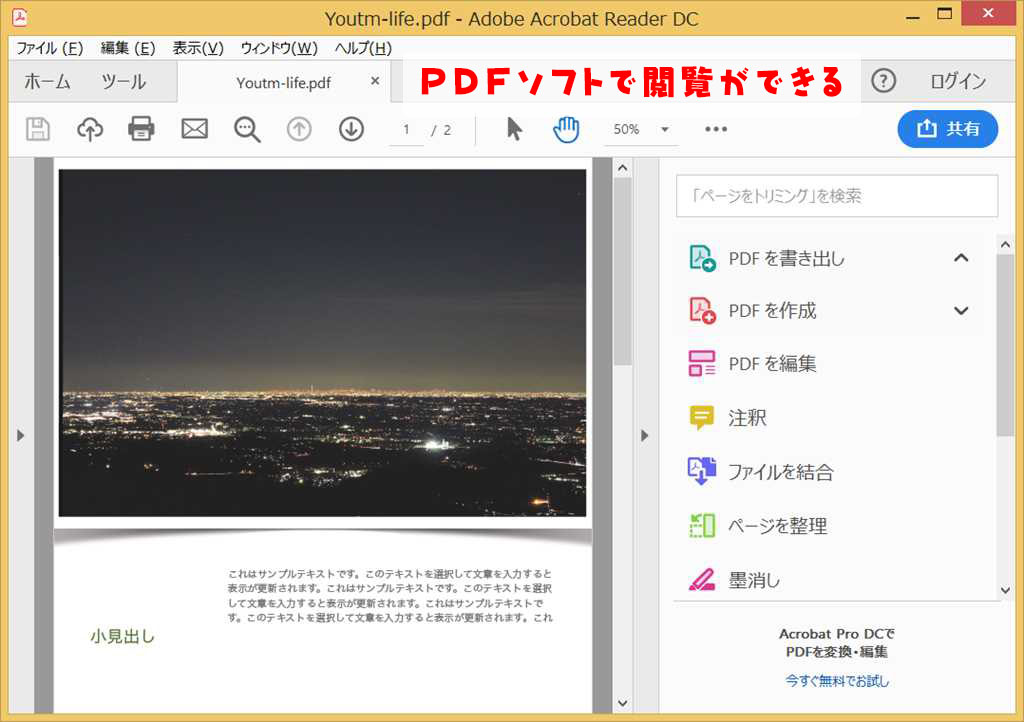Maximize the Acrobat Reader window

coord(944,14)
